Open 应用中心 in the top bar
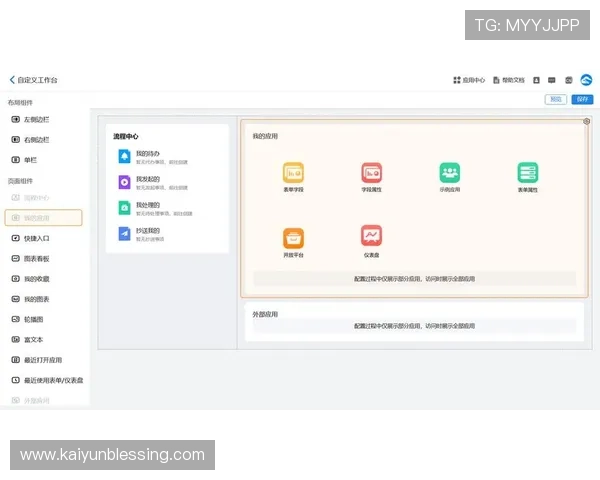 coord(469,80)
